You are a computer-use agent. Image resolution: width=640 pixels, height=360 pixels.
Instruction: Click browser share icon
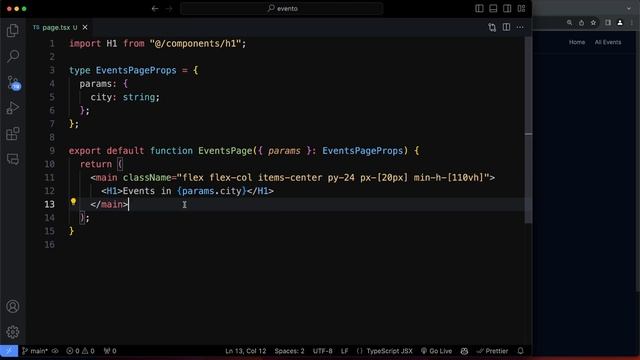pyautogui.click(x=581, y=23)
